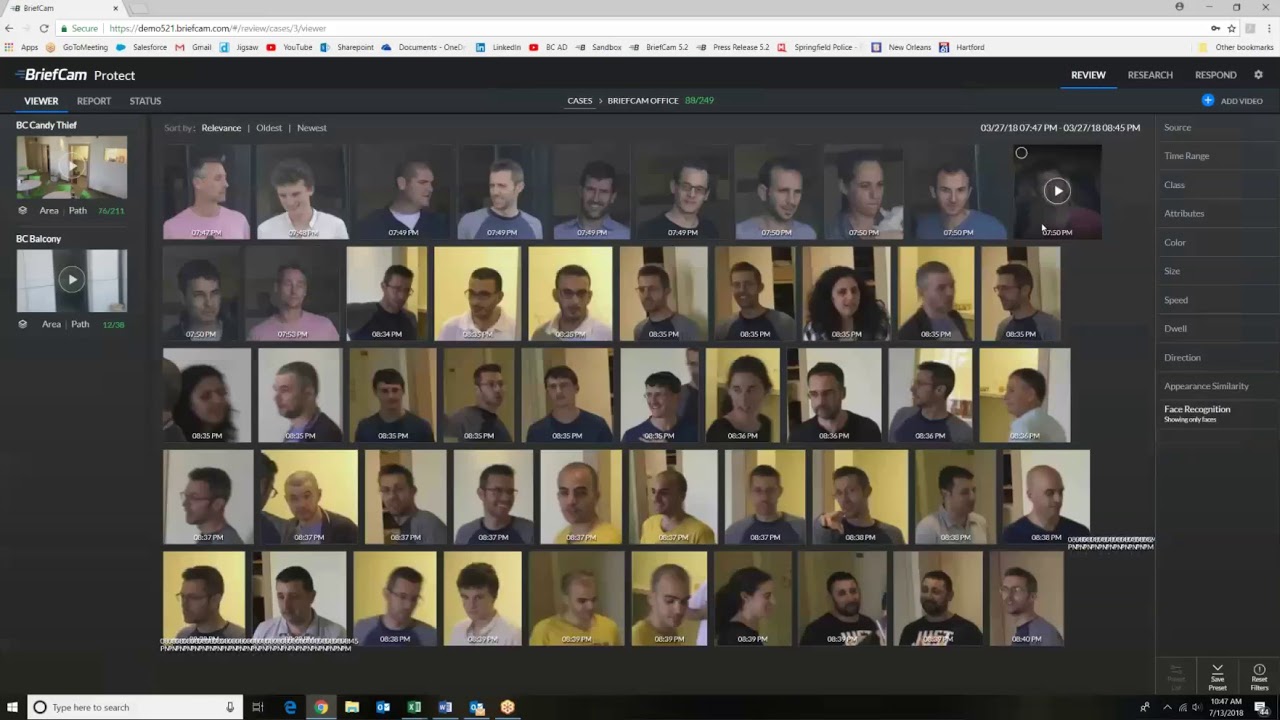This screenshot has height=720, width=1280.
Task: Click the layers icon under BC Balcony
Action: (23, 324)
